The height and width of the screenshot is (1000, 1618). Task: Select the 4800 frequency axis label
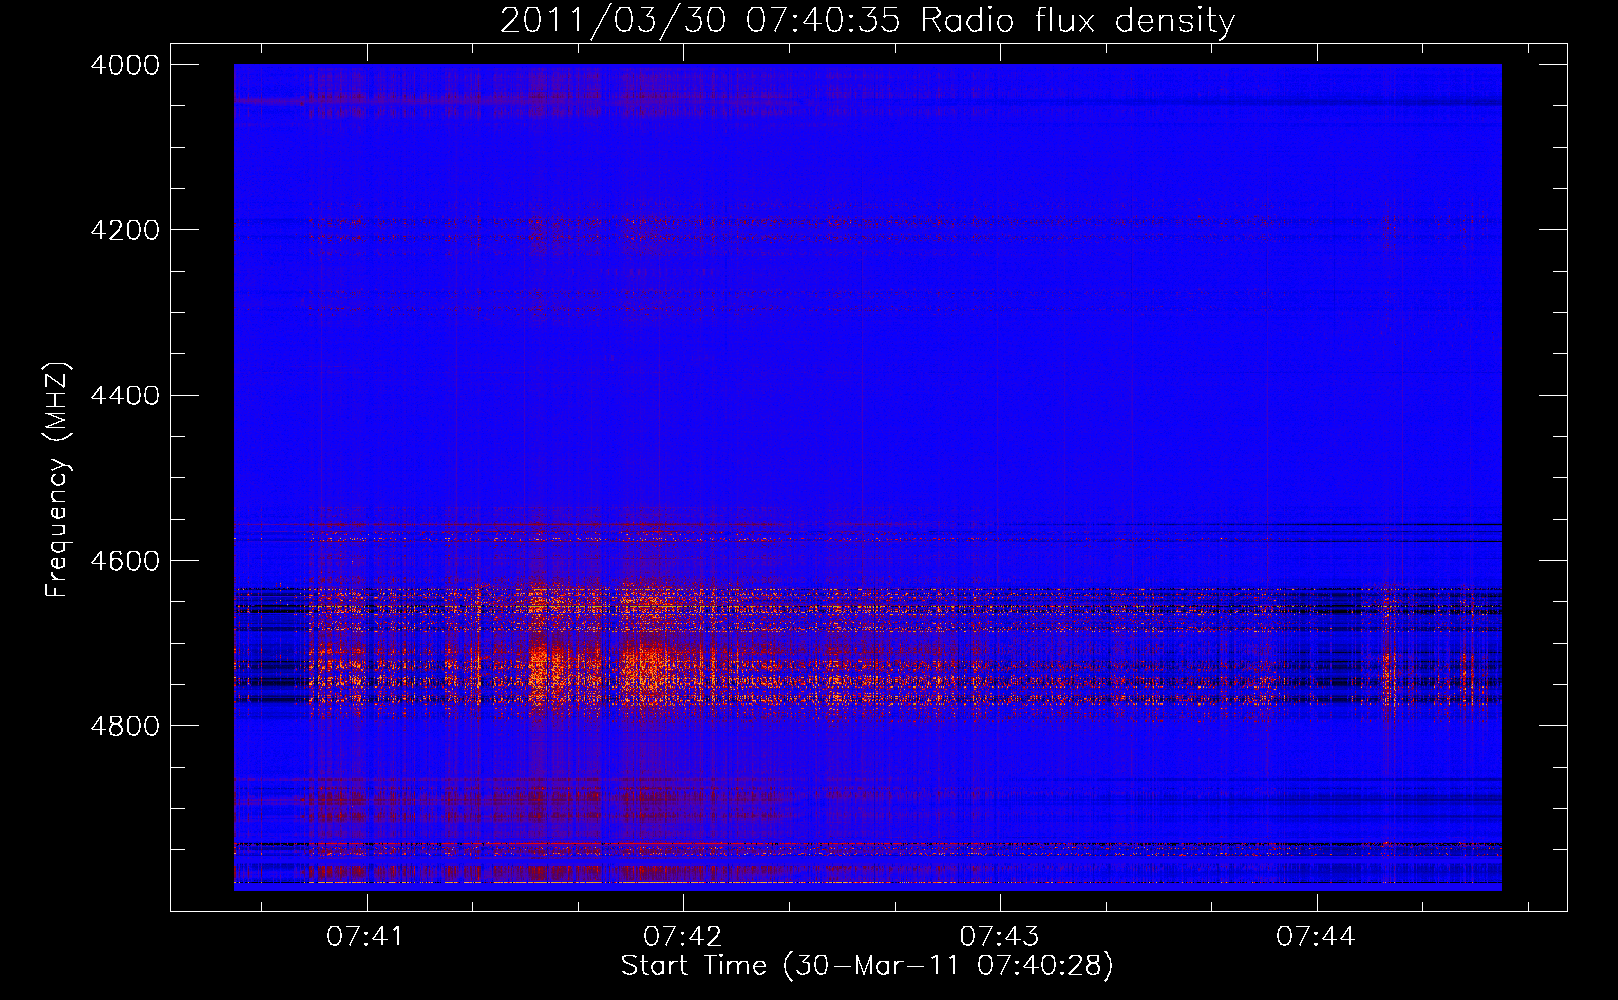click(x=124, y=726)
